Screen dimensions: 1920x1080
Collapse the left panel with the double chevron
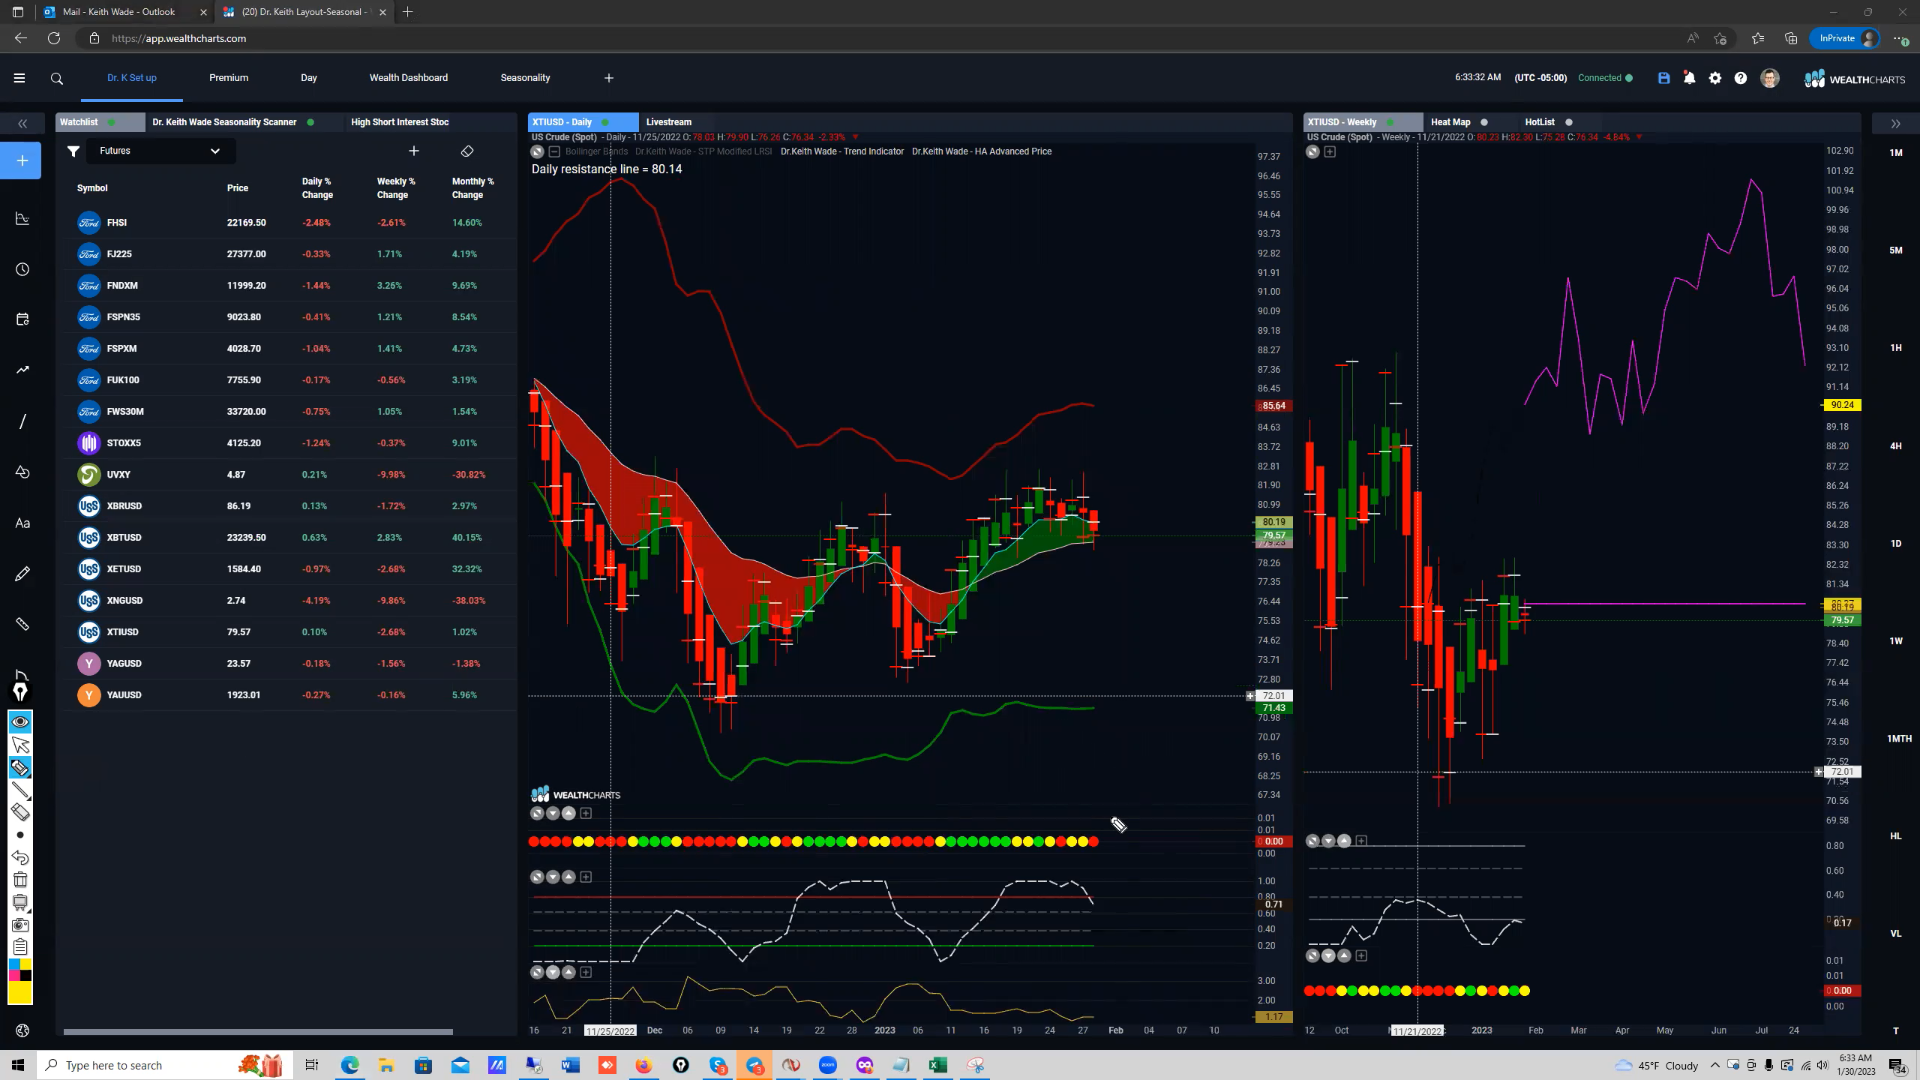pyautogui.click(x=22, y=124)
